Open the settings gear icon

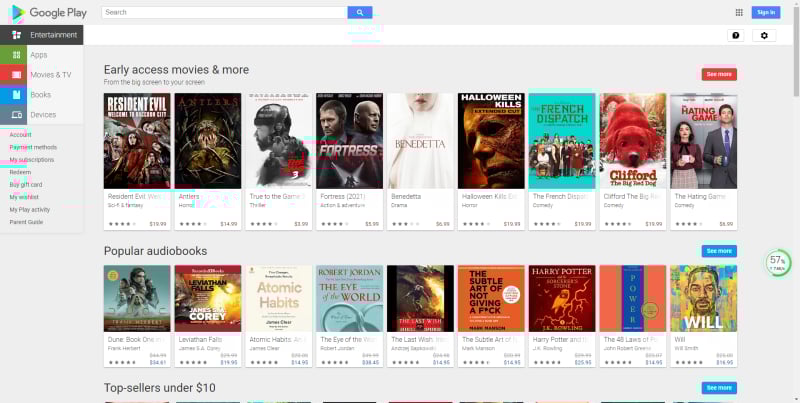(764, 35)
